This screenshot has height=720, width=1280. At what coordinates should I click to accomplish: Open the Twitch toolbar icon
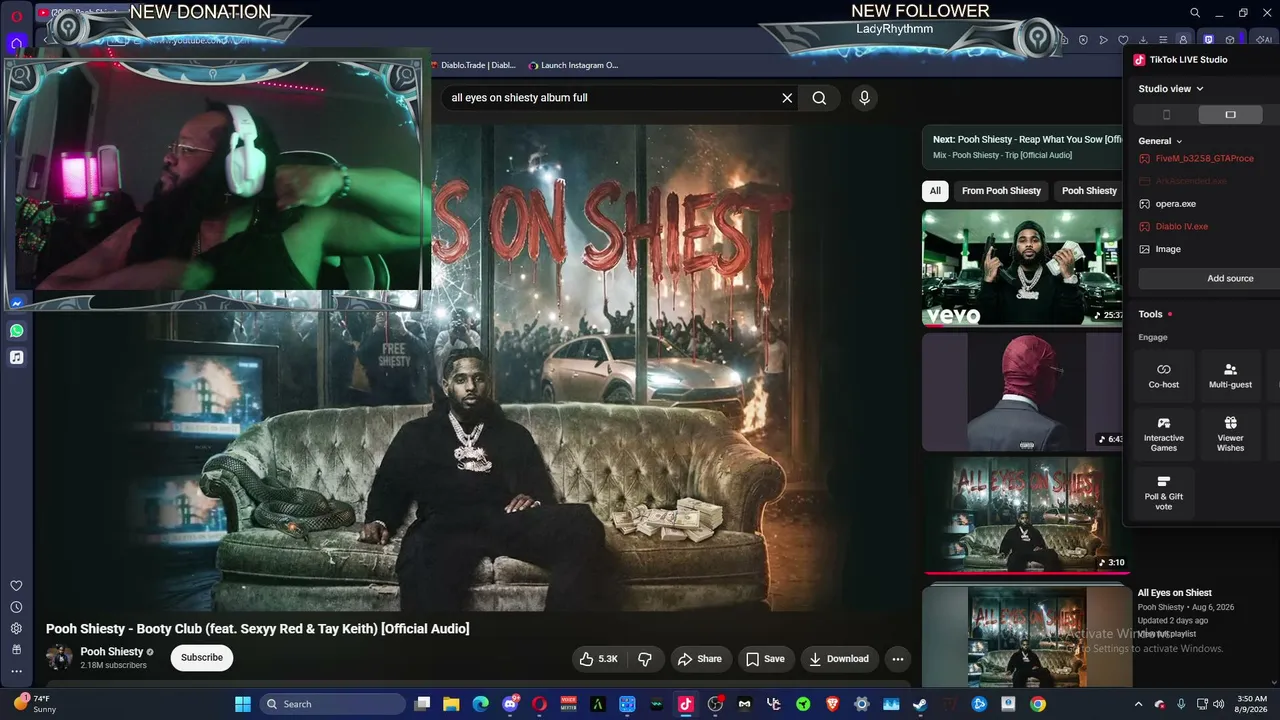(1208, 40)
